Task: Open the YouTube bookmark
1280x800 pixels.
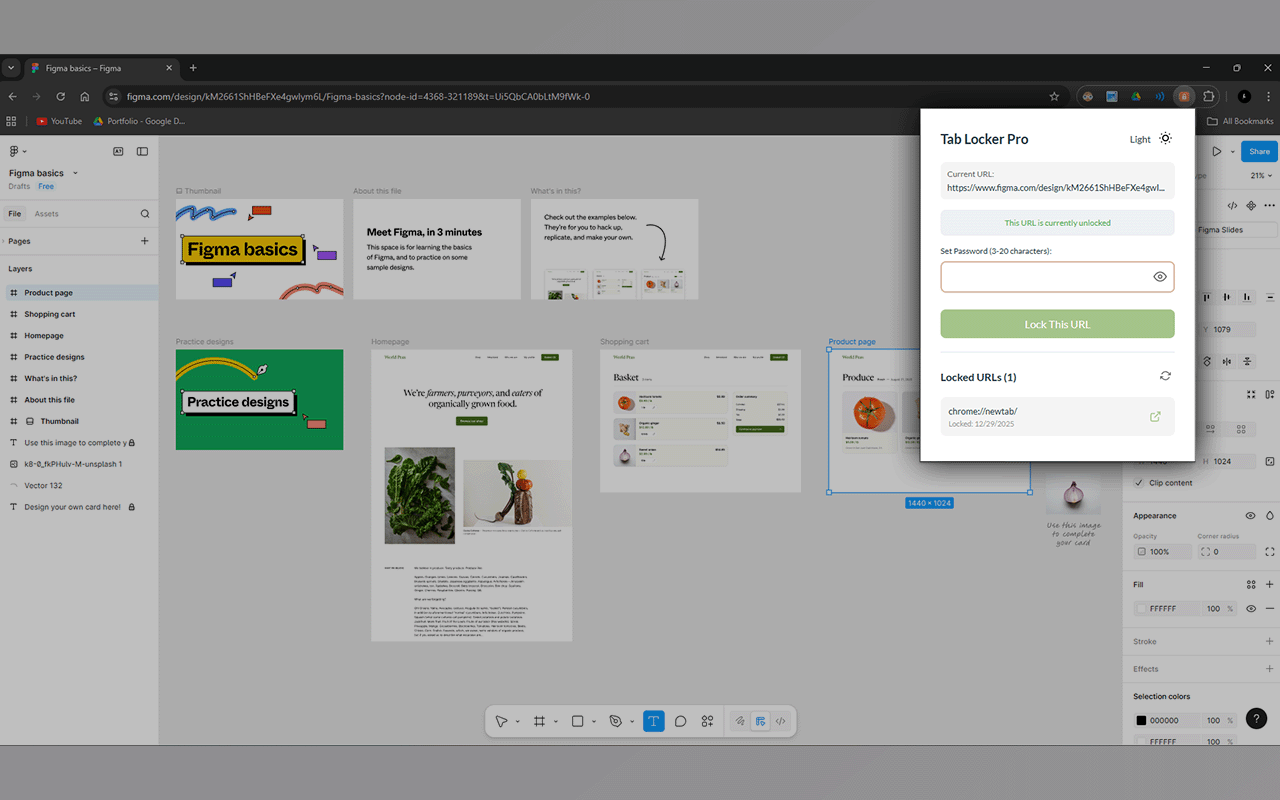Action: pyautogui.click(x=59, y=121)
